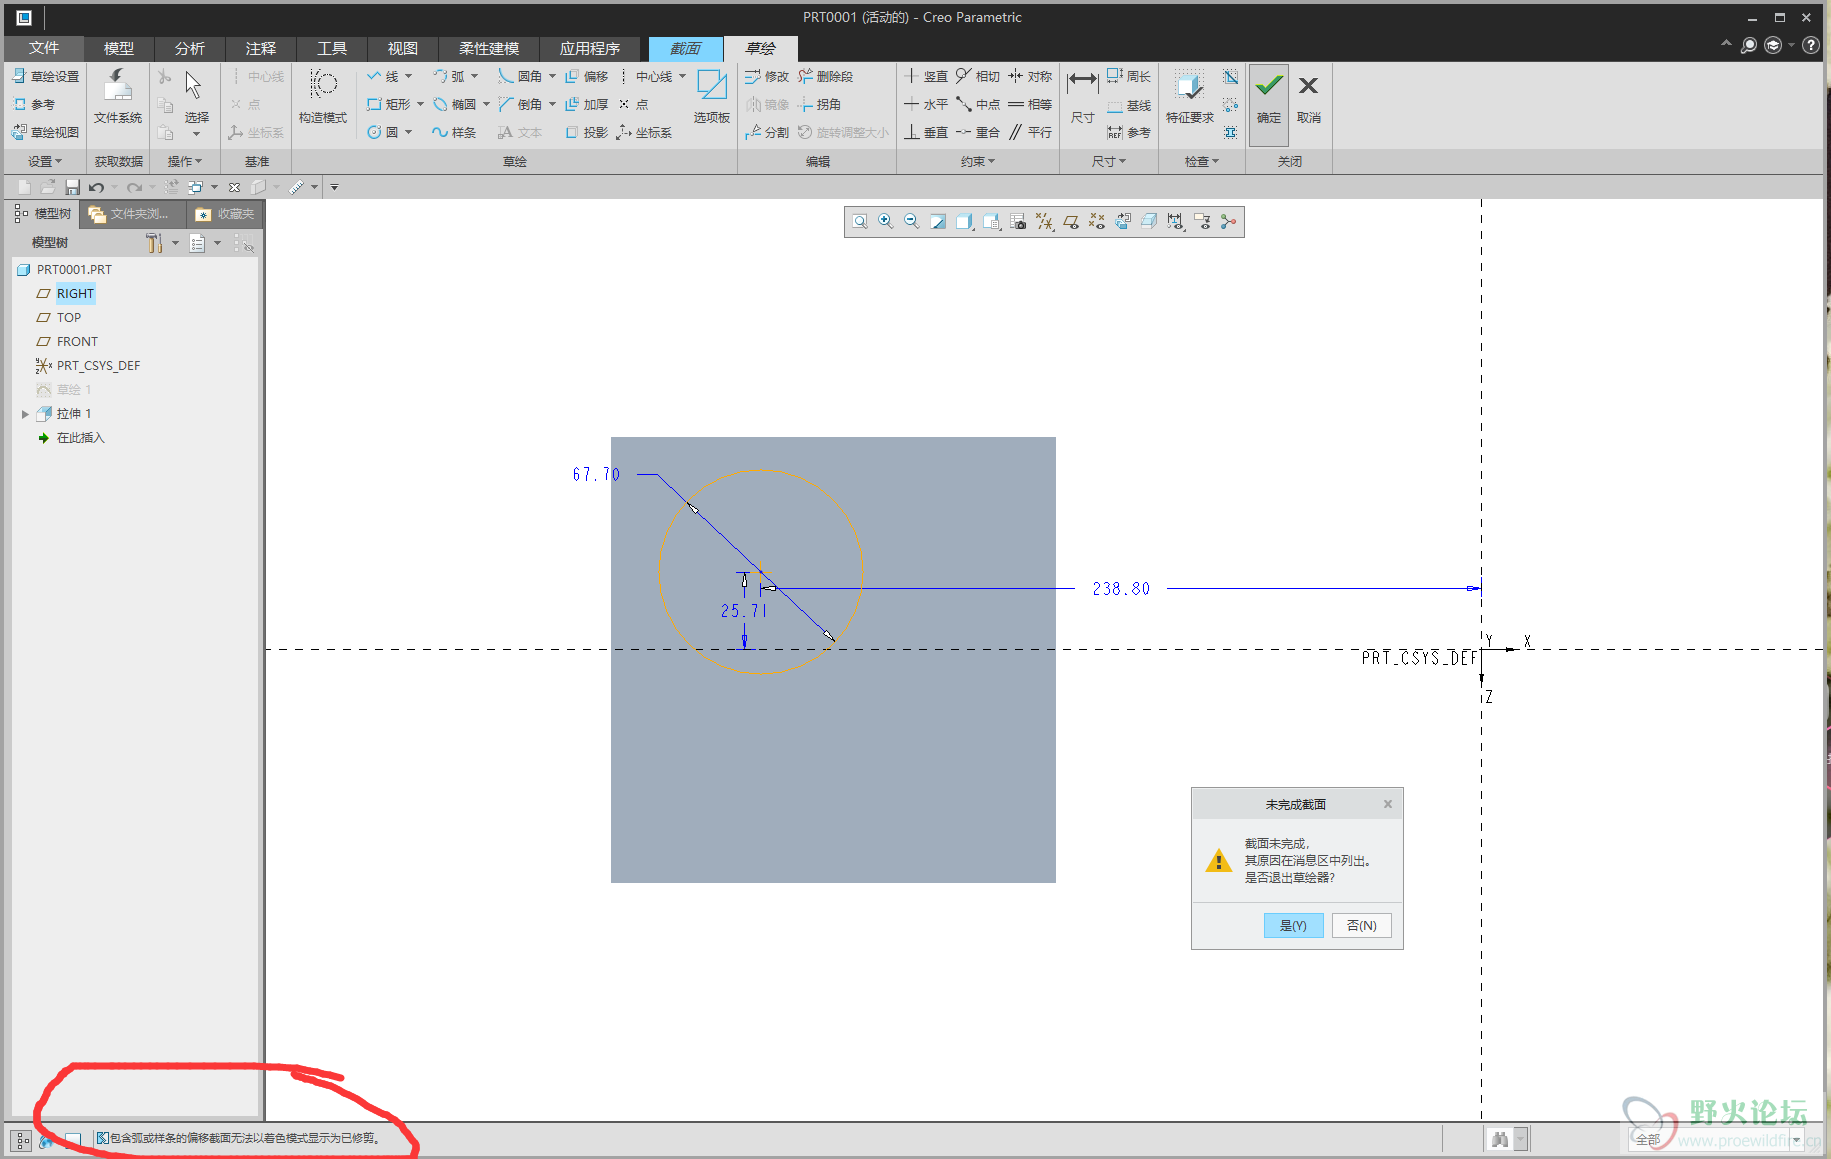The height and width of the screenshot is (1159, 1831).
Task: Expand the 拉伸 1 tree node
Action: (x=25, y=414)
